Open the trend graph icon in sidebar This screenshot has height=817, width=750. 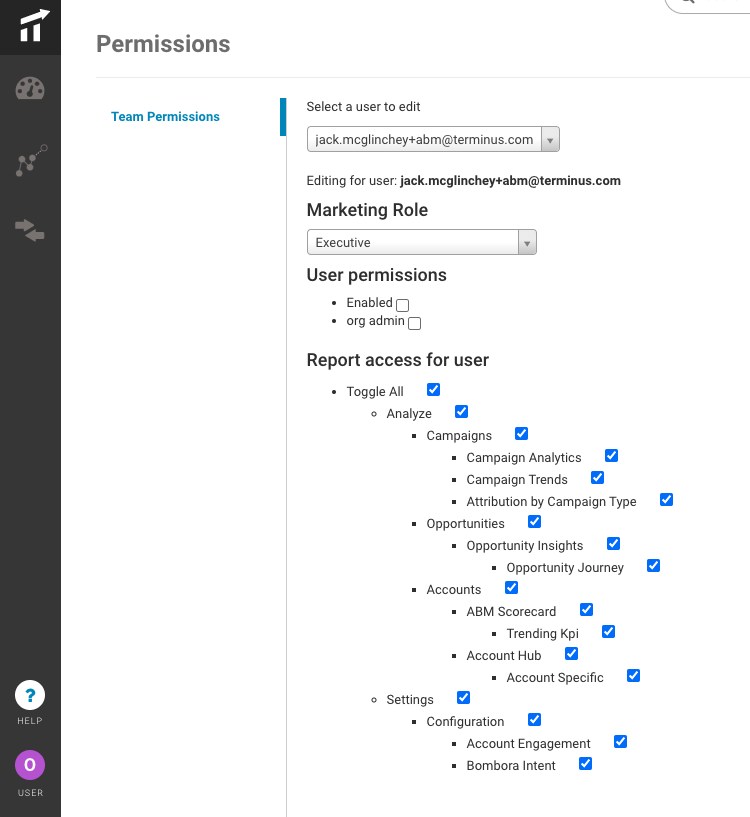coord(31,160)
